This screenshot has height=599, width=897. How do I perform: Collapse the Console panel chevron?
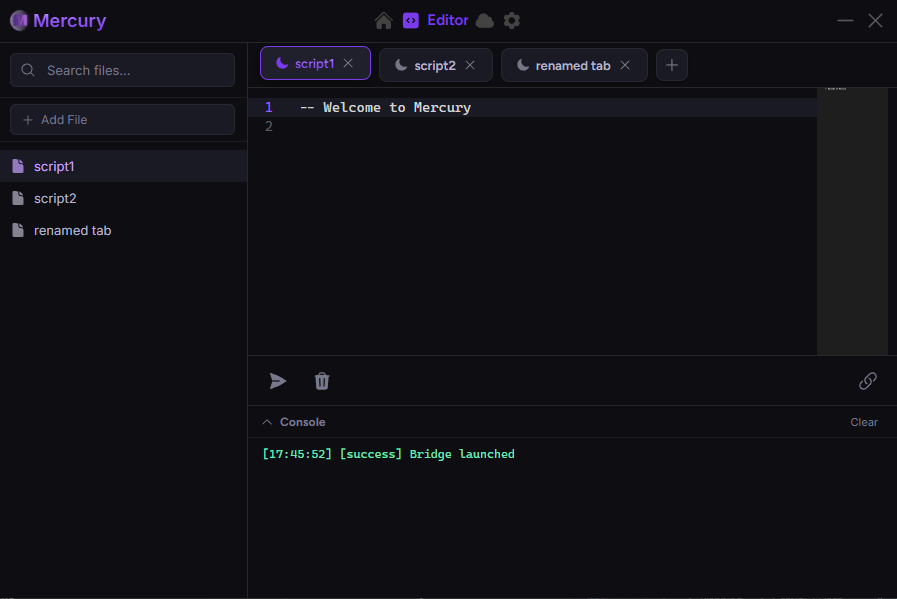pos(267,422)
